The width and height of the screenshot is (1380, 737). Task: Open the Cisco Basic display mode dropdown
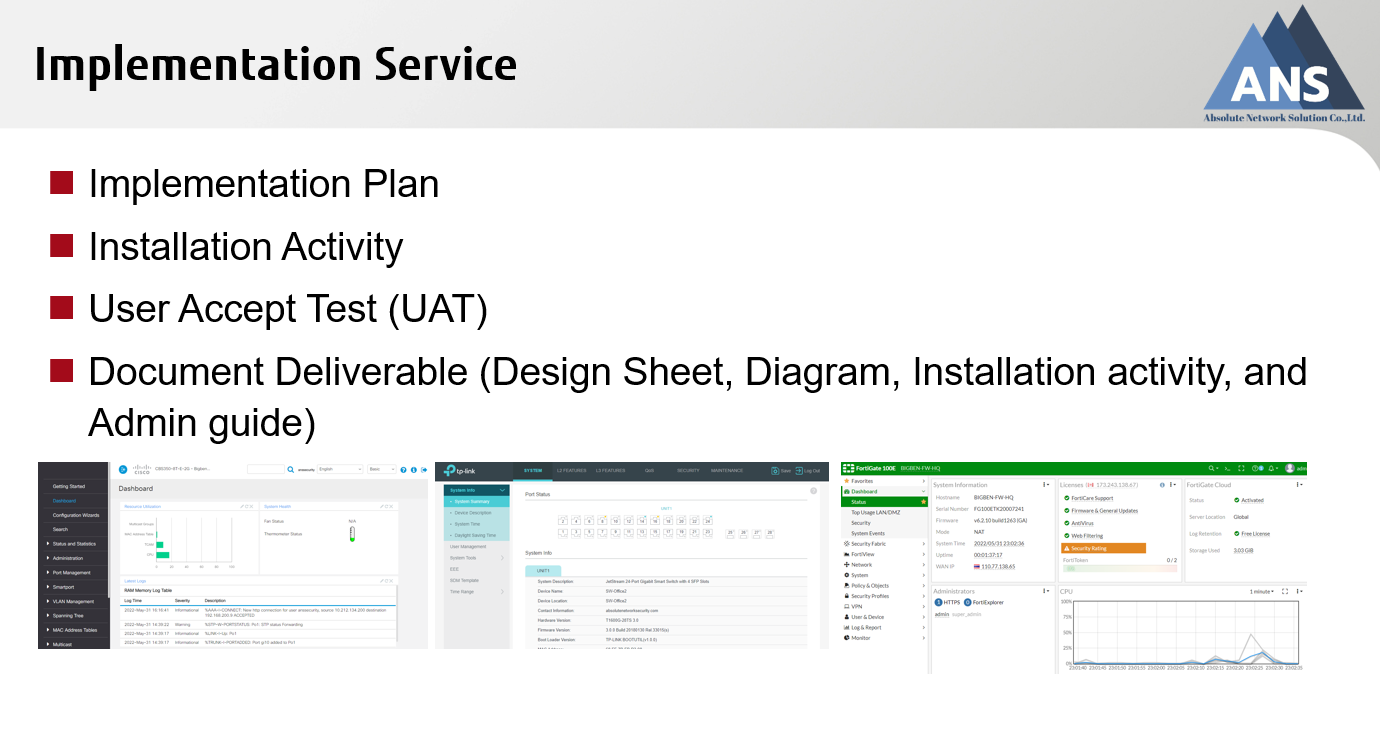(x=382, y=469)
